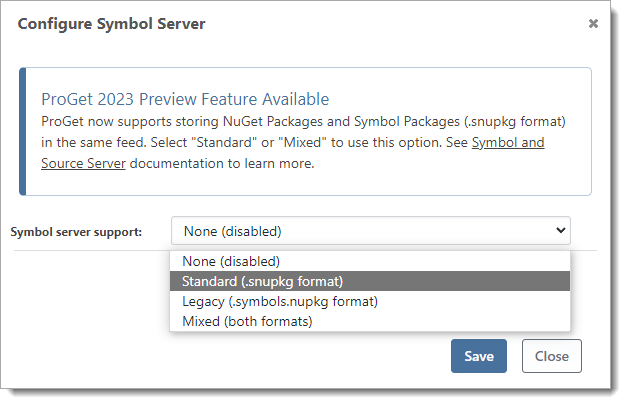Select the "None (disabled)" list option
Viewport: 626px width, 404px height.
click(231, 261)
